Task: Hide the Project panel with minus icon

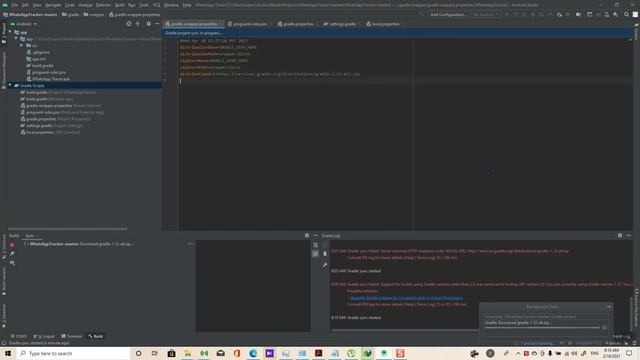Action: [157, 24]
